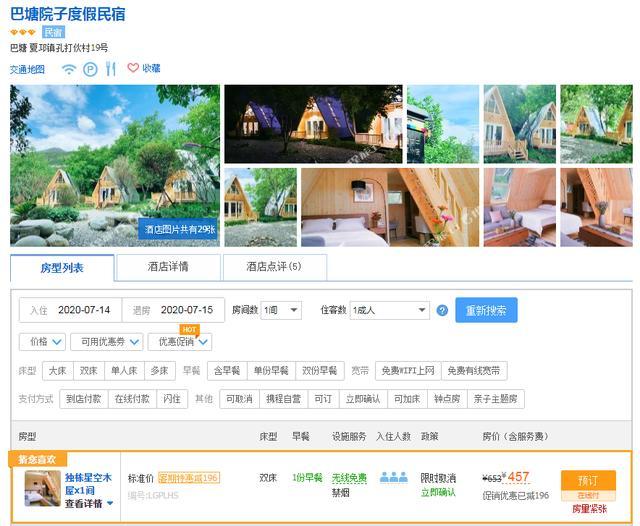Expand the 可用优惠券 dropdown
The image size is (640, 526).
(107, 342)
